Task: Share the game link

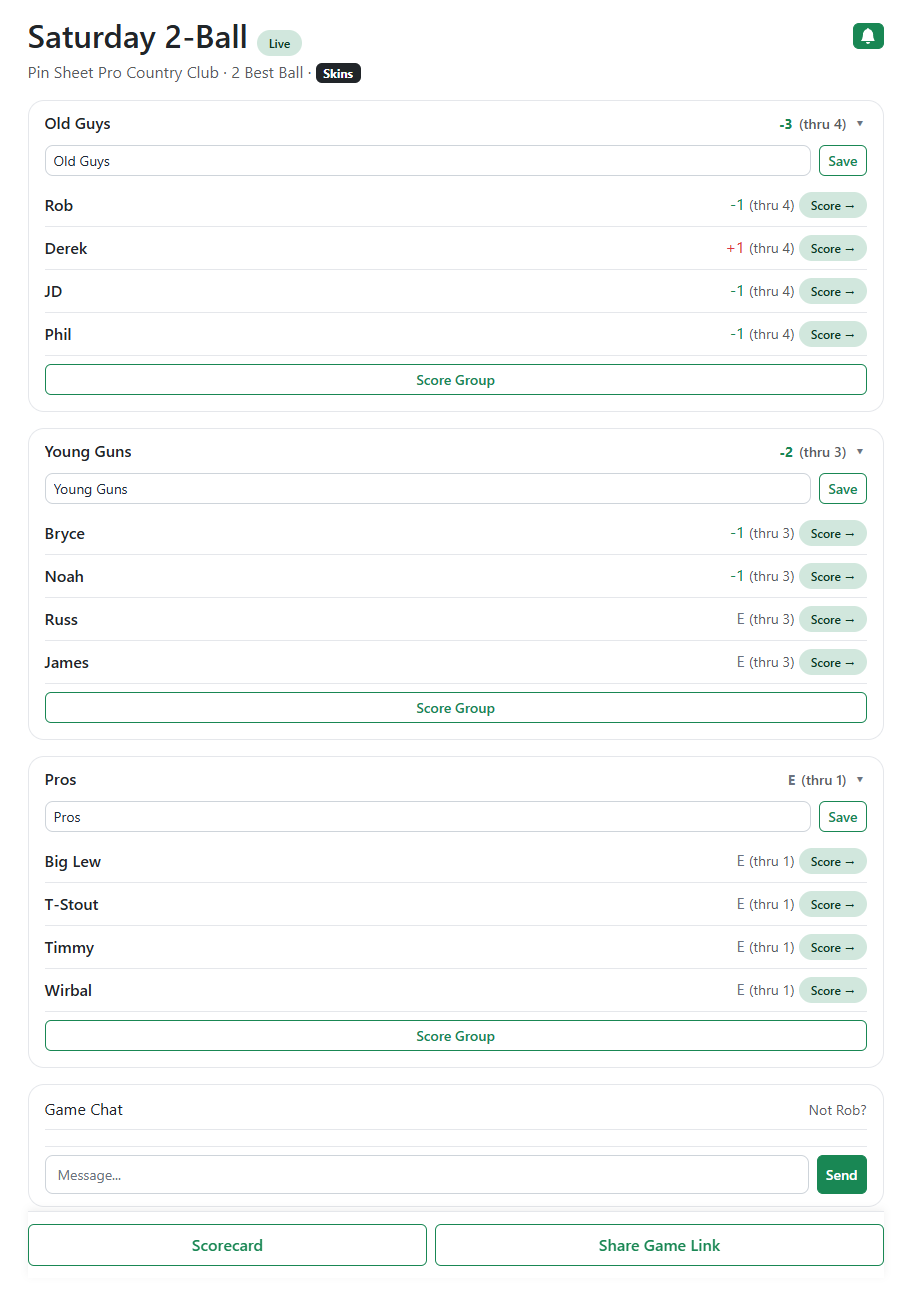Action: [659, 1245]
